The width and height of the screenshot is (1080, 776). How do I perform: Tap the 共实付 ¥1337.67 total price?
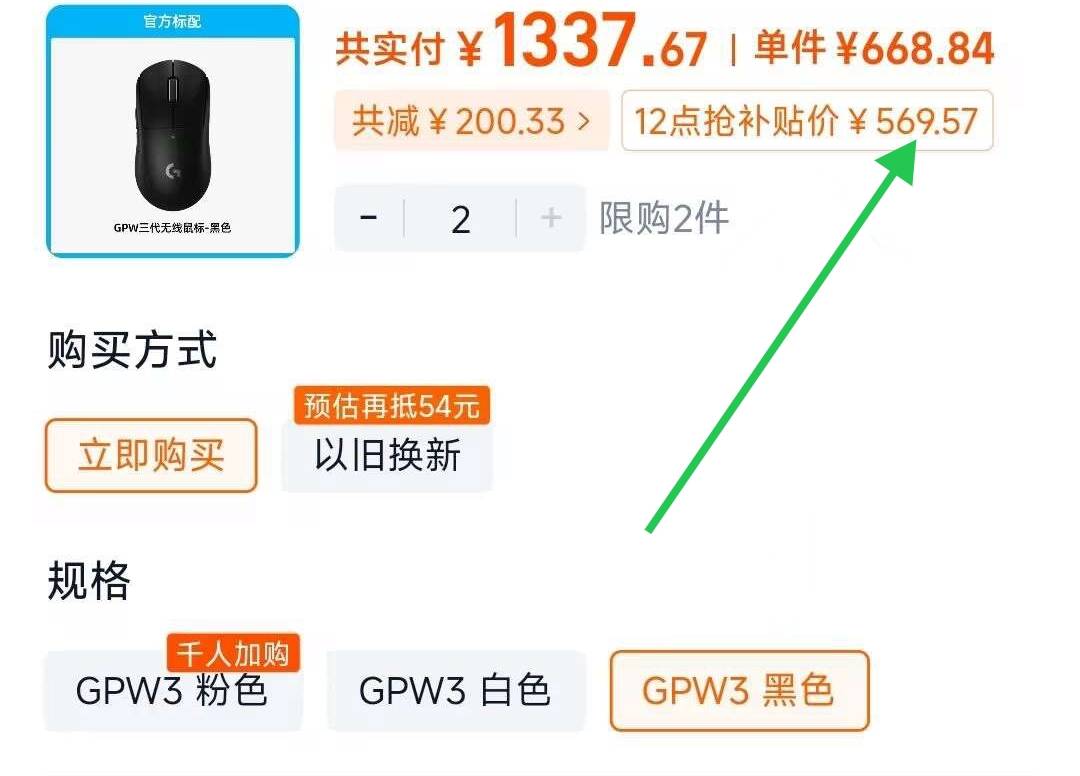tap(521, 43)
